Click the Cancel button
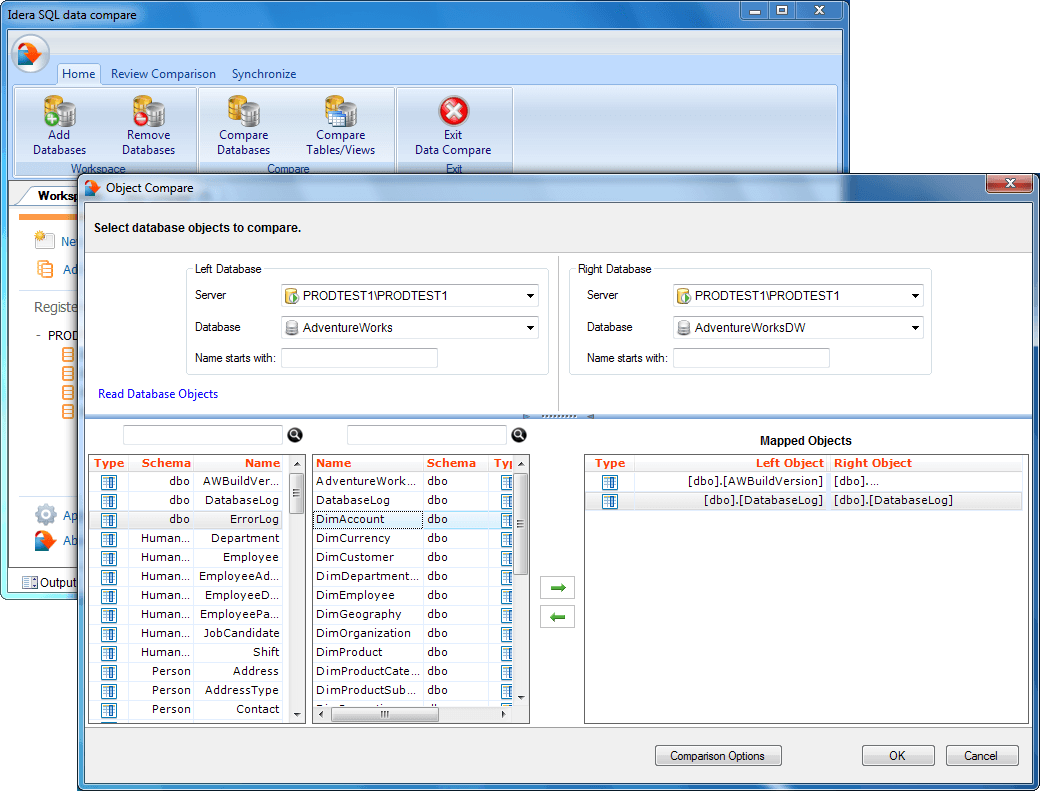This screenshot has width=1040, height=791. pyautogui.click(x=981, y=756)
